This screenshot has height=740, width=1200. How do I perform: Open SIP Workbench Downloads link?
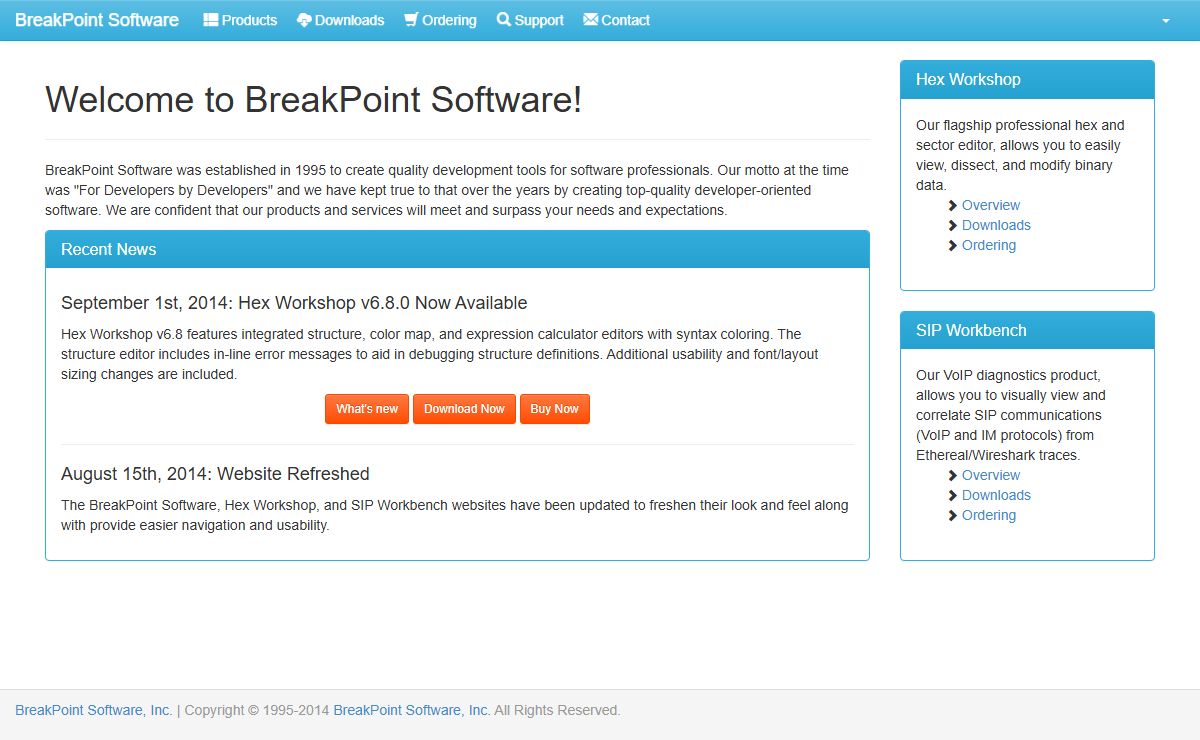(x=996, y=495)
